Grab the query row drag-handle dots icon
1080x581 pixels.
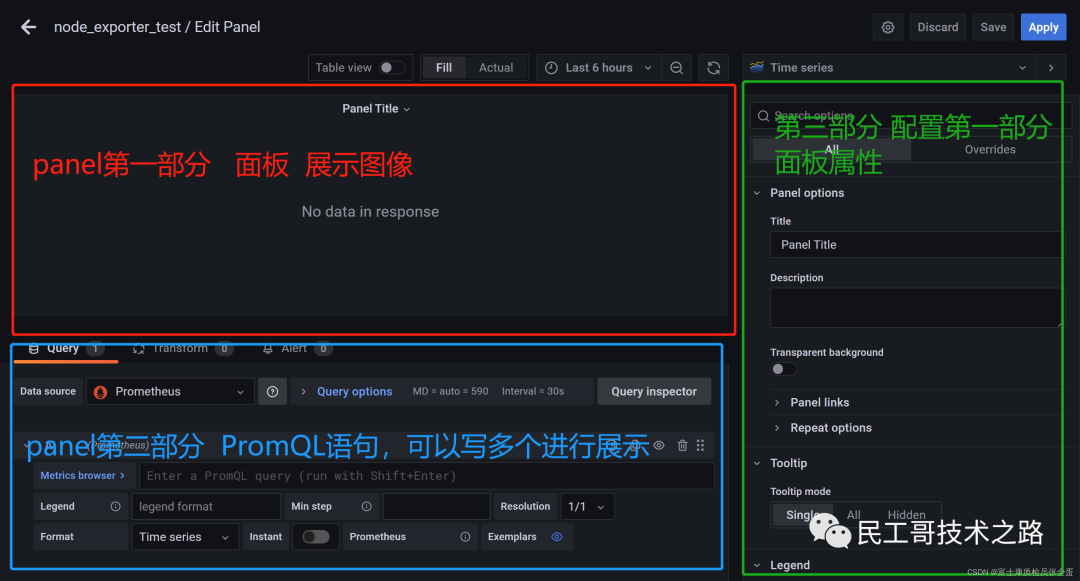click(700, 445)
